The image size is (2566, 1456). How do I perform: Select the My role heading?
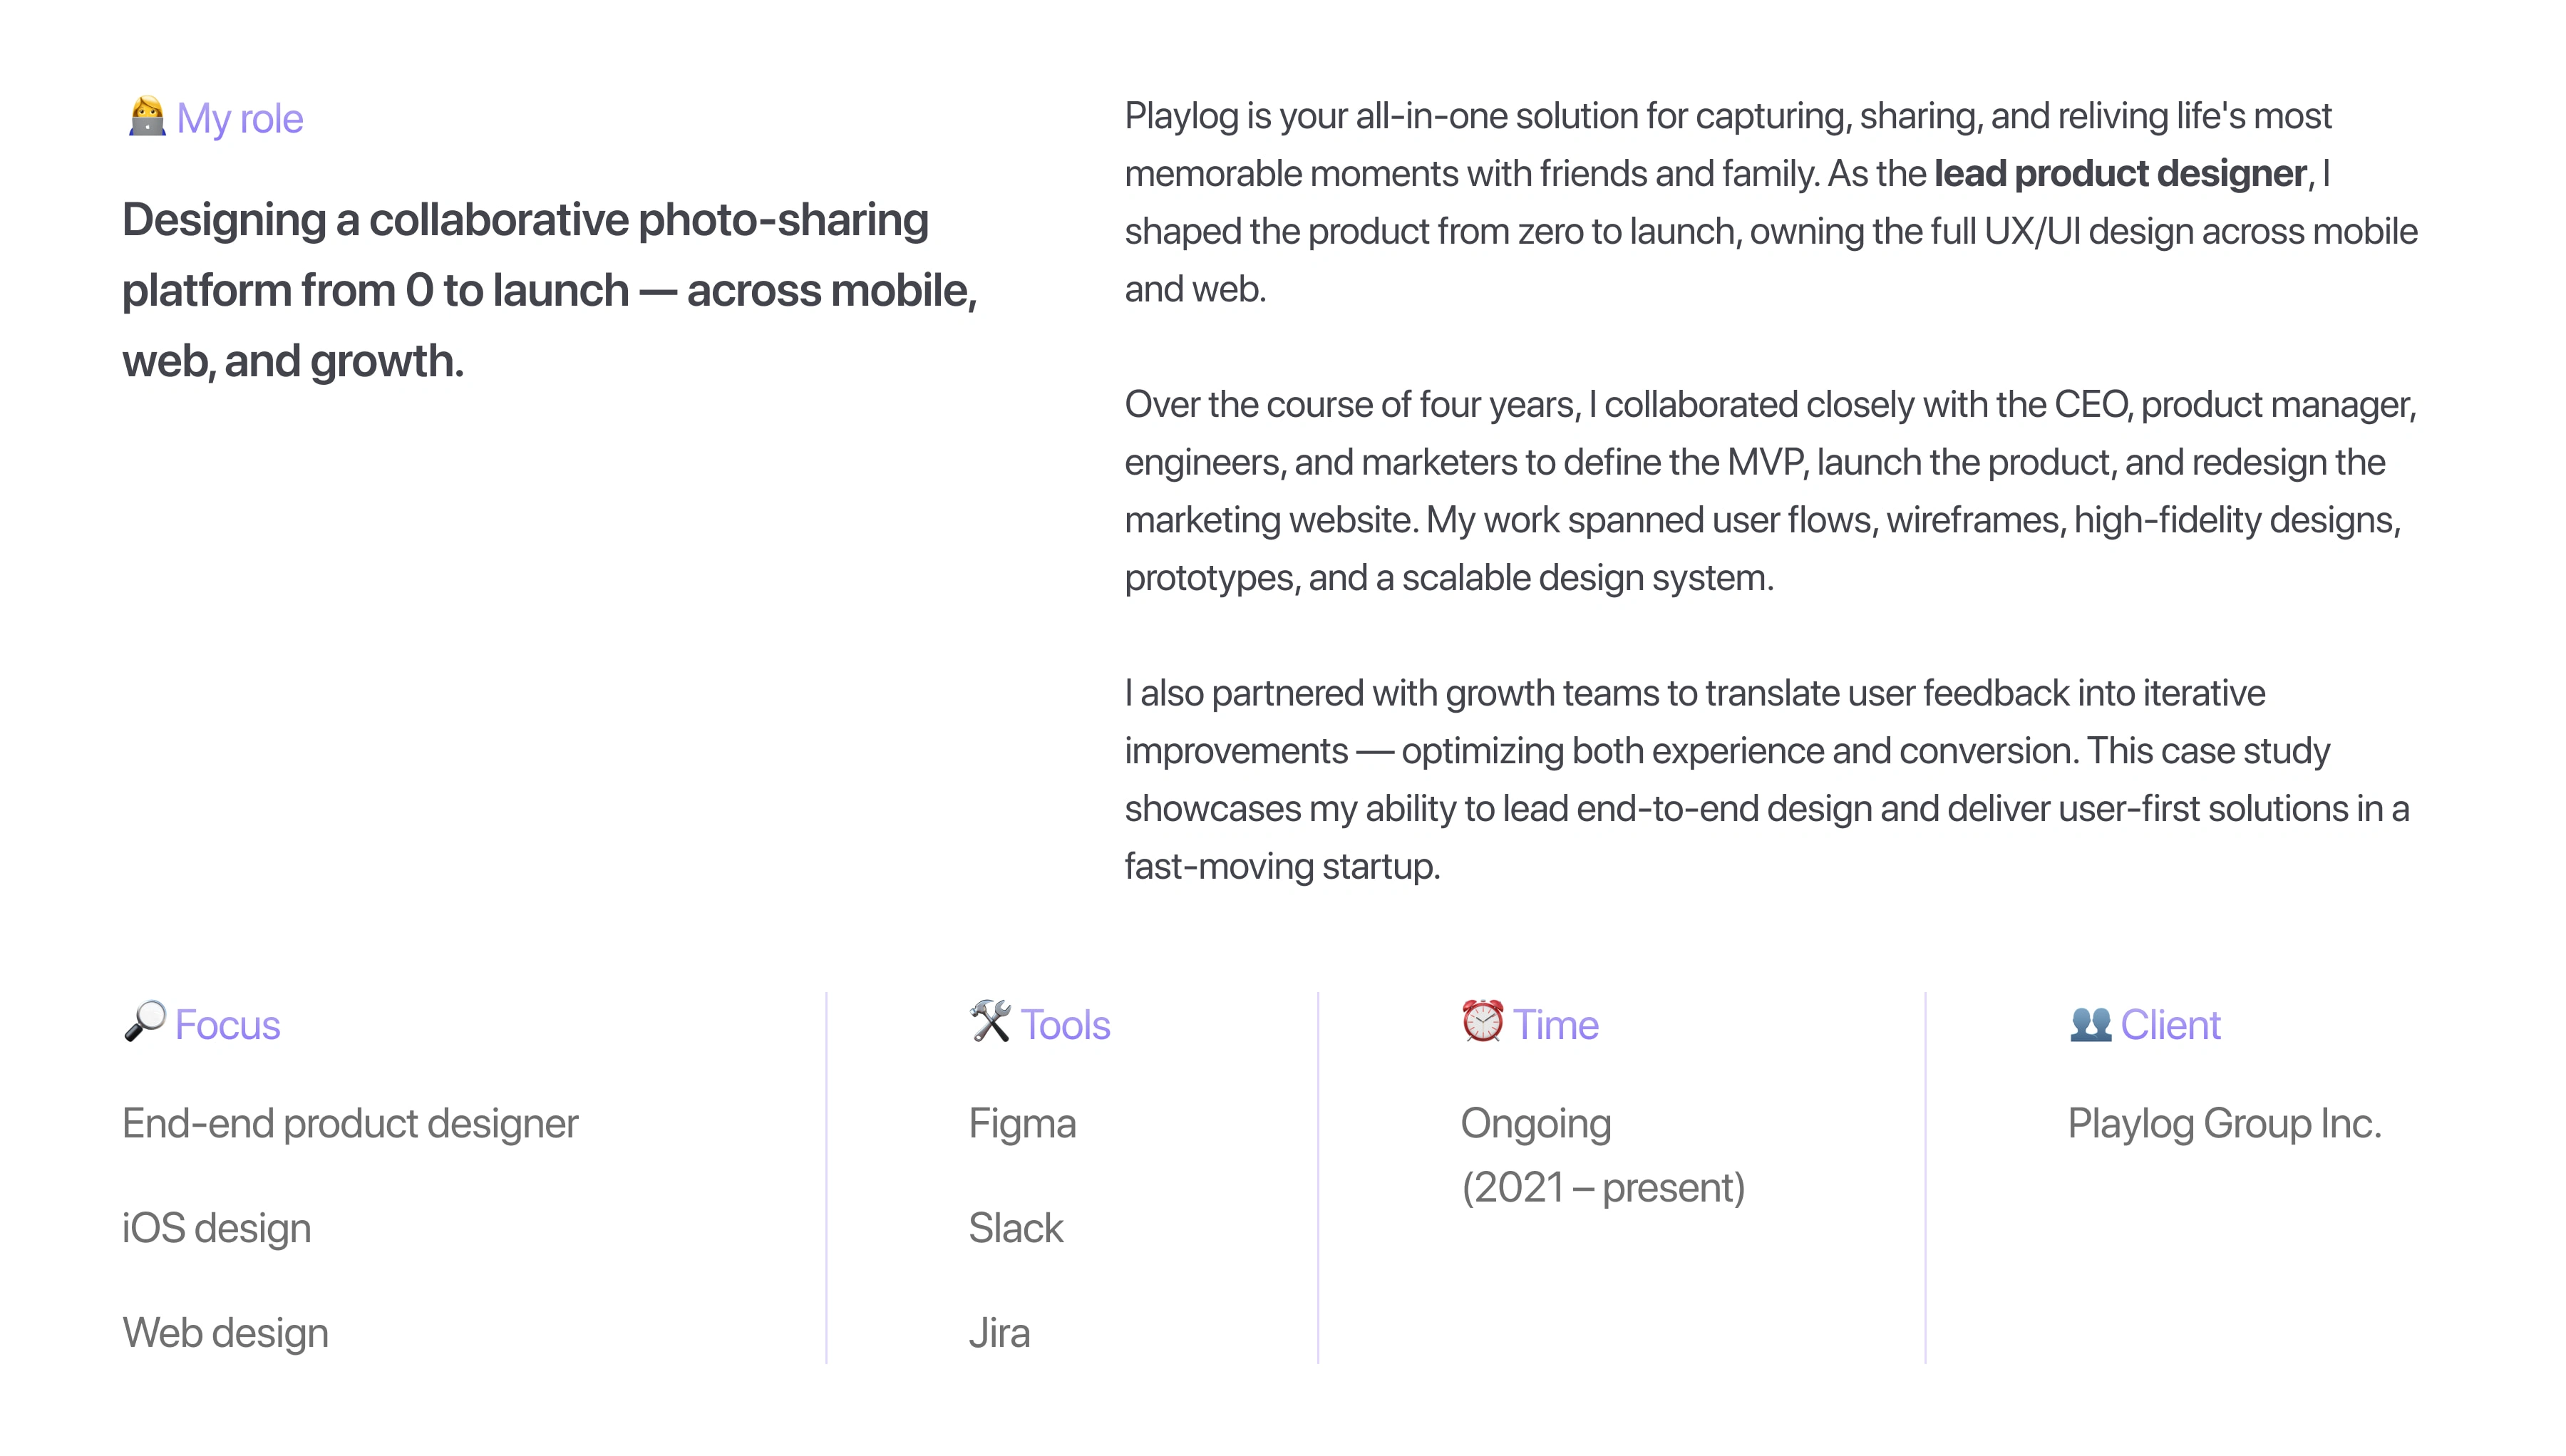pyautogui.click(x=240, y=119)
